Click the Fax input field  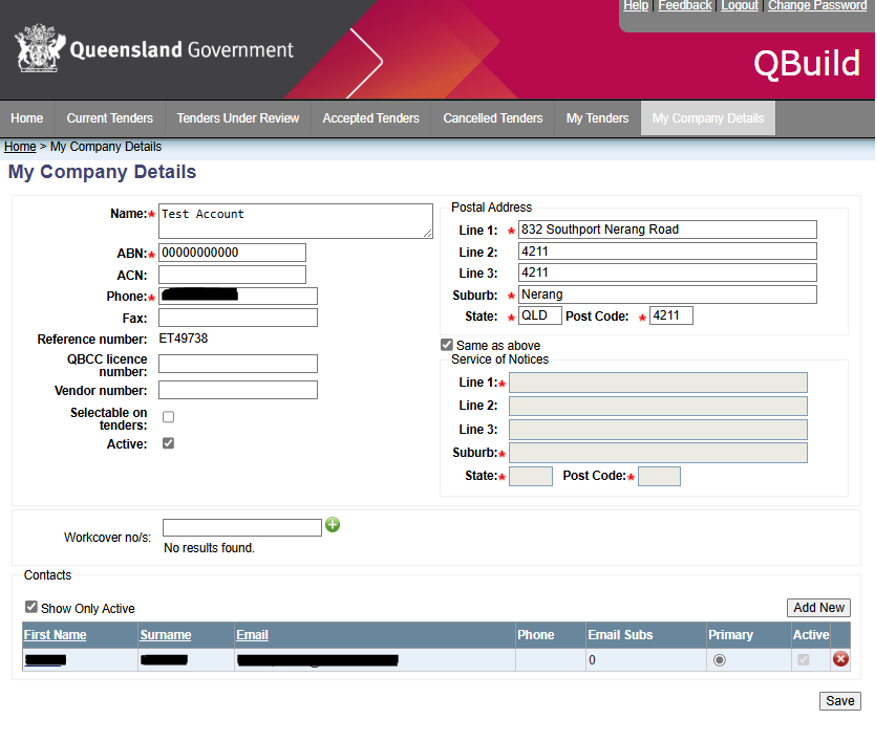(238, 318)
